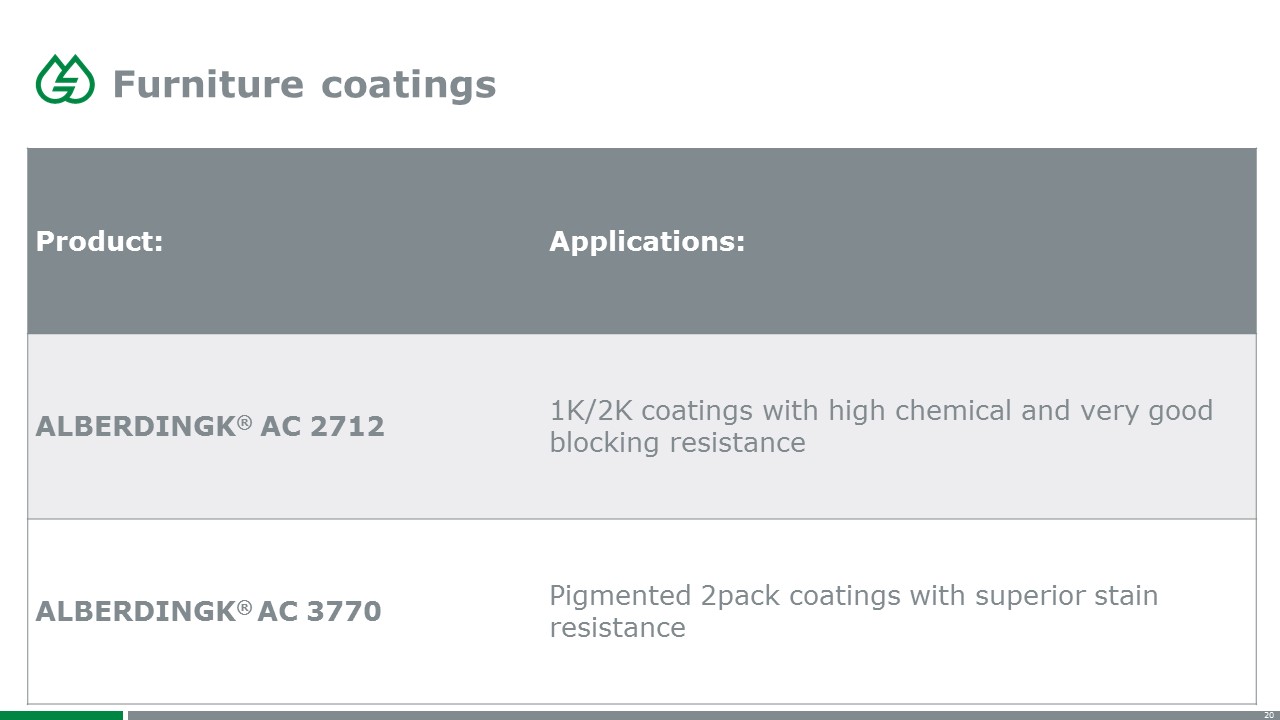
Task: Click the 'AC 2712' product number
Action: coord(322,427)
